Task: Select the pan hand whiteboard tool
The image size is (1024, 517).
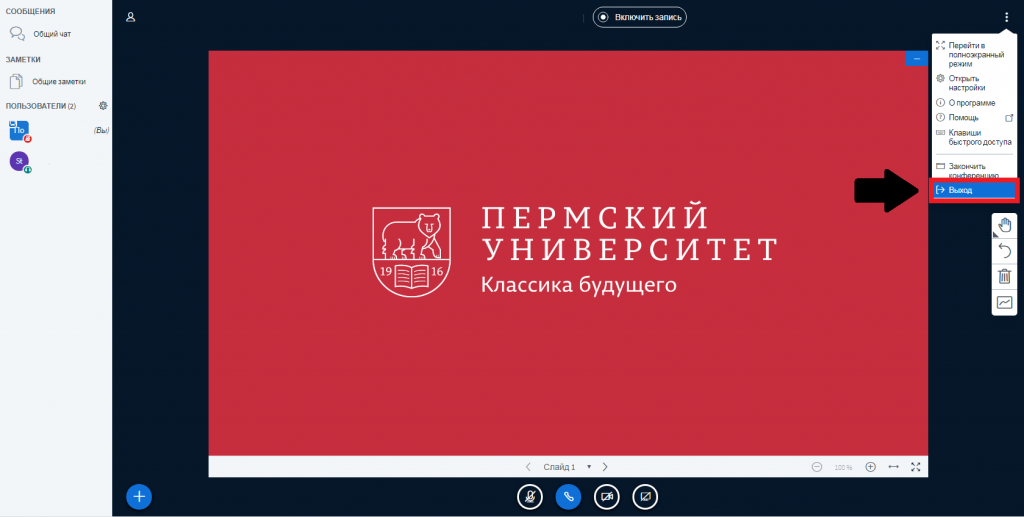Action: click(1005, 225)
